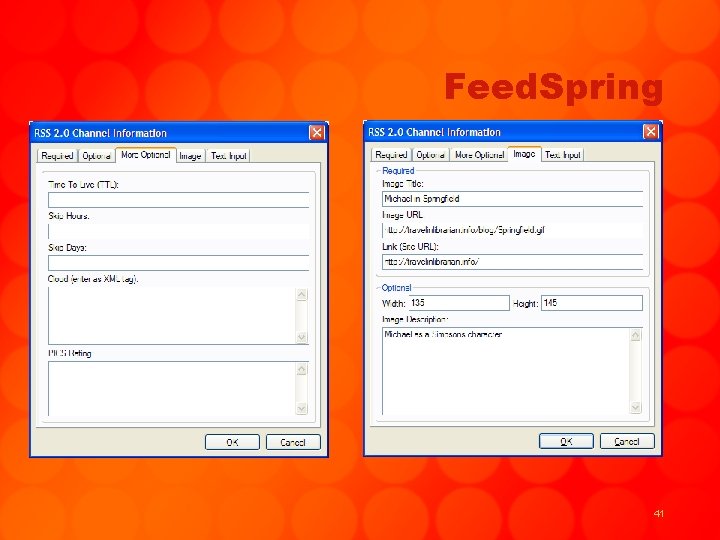Click OK in the left dialog

click(x=232, y=442)
